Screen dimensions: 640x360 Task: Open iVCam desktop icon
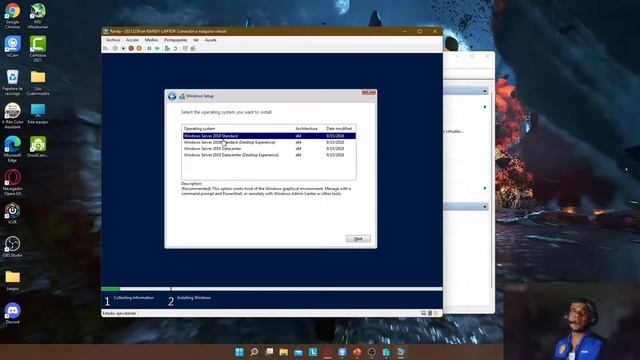[x=12, y=46]
